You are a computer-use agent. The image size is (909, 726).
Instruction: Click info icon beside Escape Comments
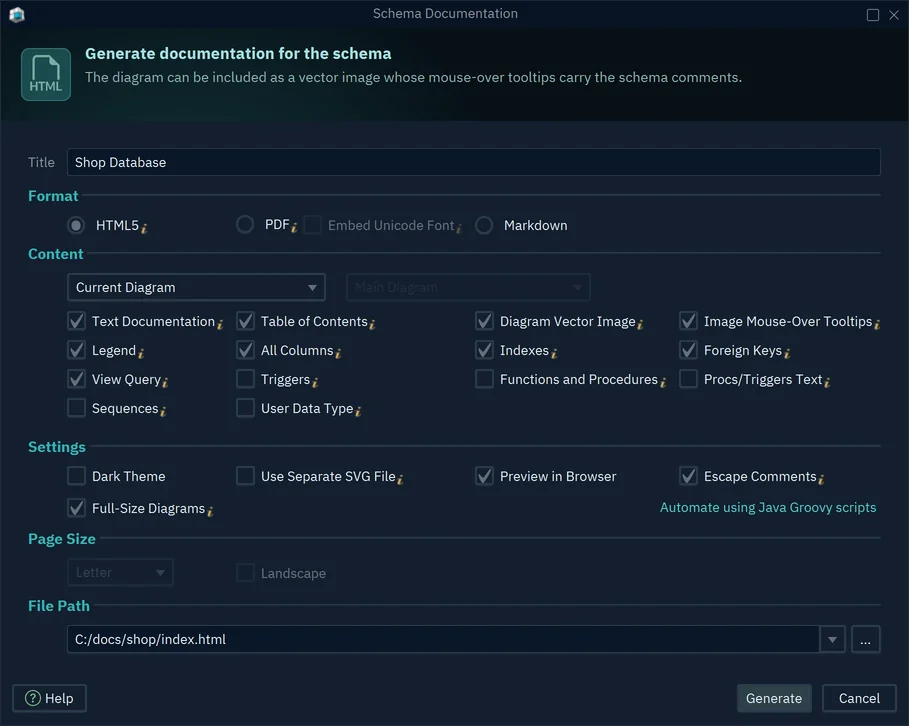pos(821,479)
